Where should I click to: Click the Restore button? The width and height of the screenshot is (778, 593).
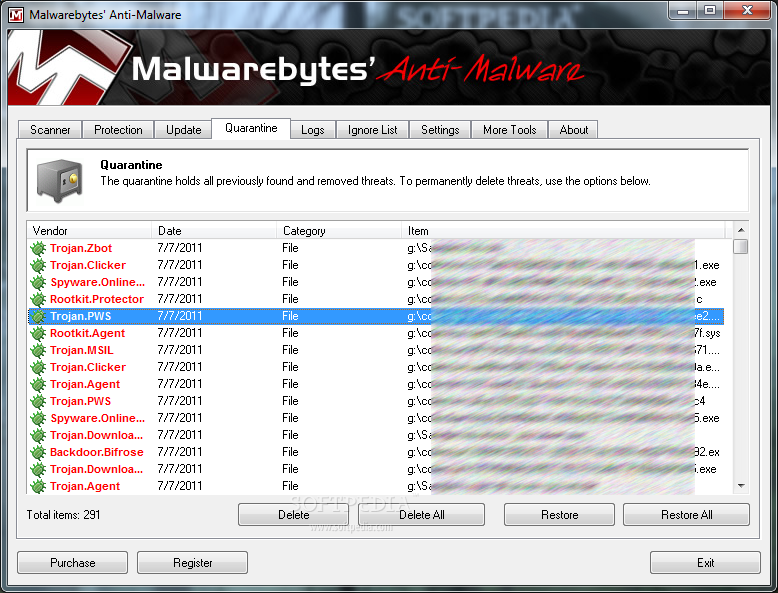coord(560,515)
